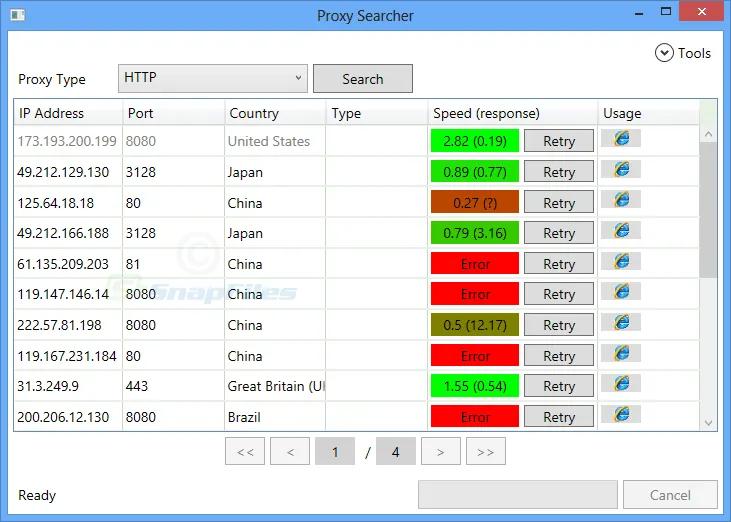The image size is (731, 522).
Task: Open IE usage icon for 31.3.249.9
Action: pyautogui.click(x=621, y=384)
